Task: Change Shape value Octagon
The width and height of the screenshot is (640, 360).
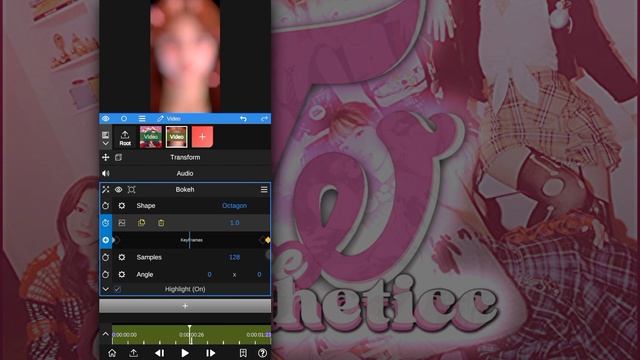Action: (x=234, y=206)
